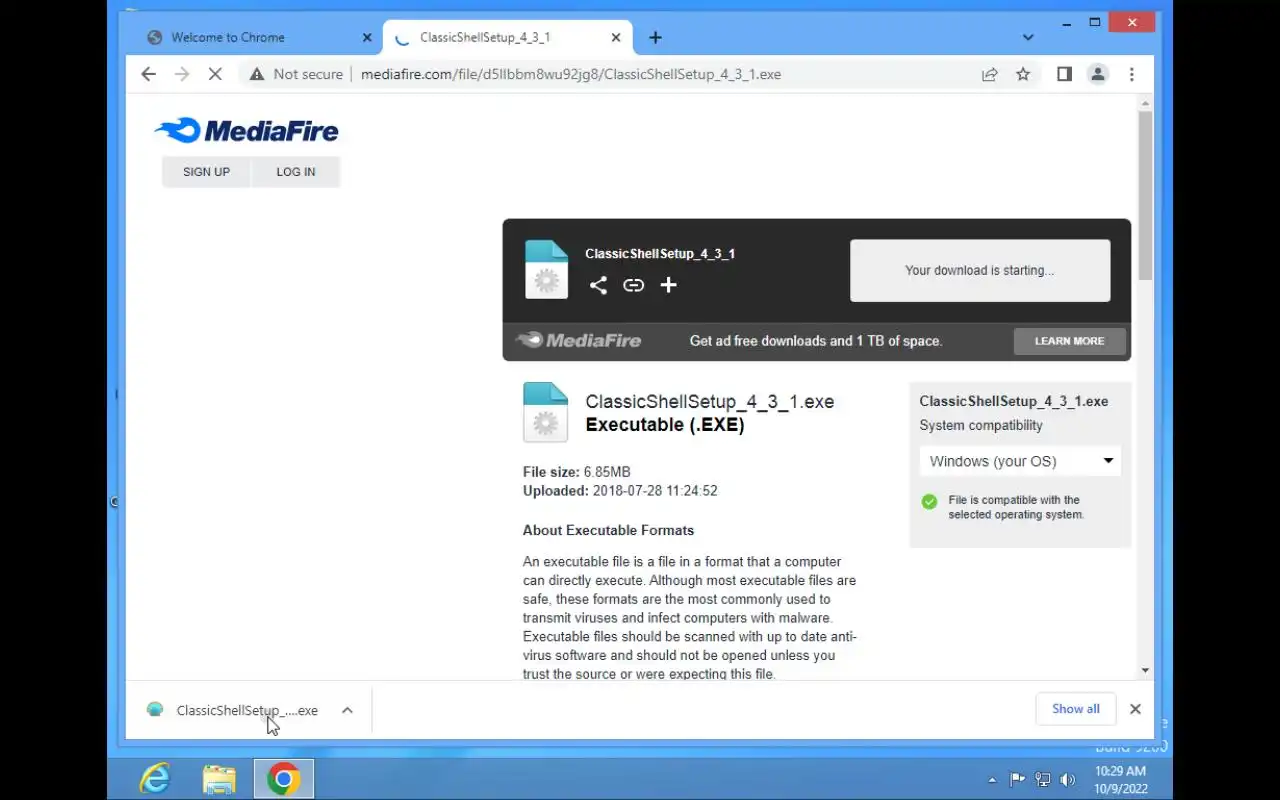Screen dimensions: 1280x800
Task: Click the ClassicShellSetup_4_3_1.exe heading
Action: [x=710, y=401]
